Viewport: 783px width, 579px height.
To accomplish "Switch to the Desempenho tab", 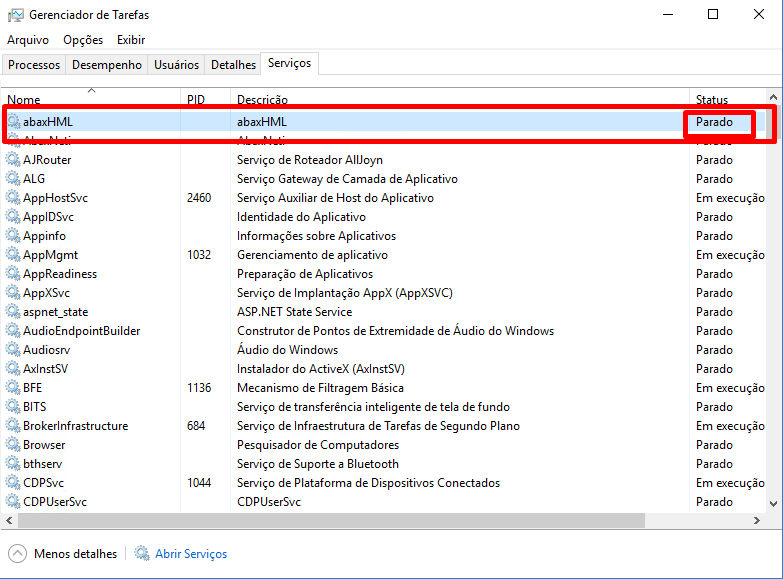I will [x=107, y=65].
